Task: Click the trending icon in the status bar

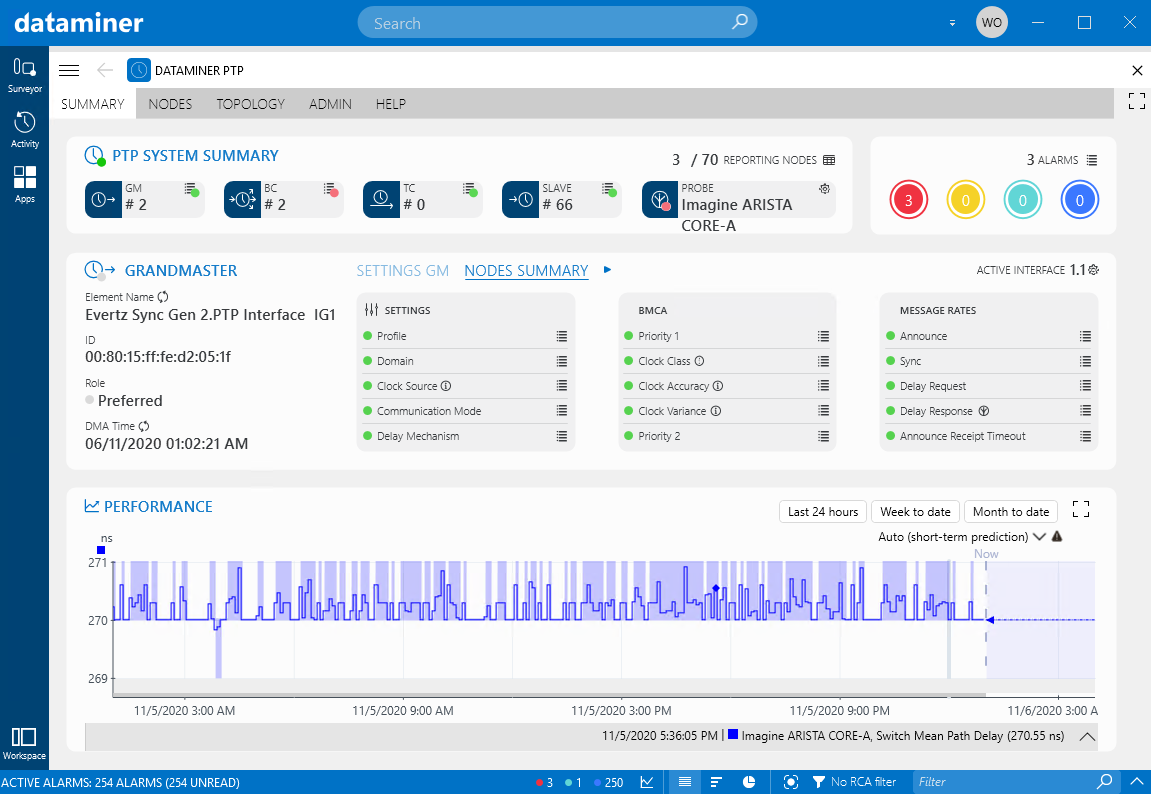Action: tap(646, 781)
